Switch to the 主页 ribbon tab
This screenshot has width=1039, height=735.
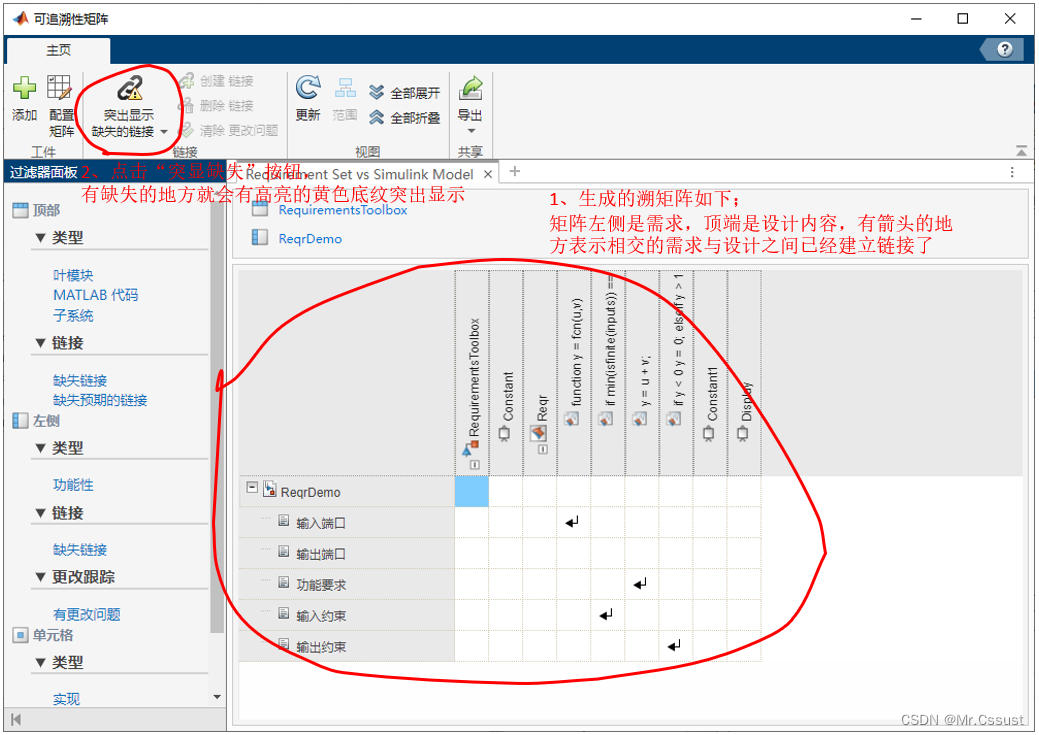(59, 50)
